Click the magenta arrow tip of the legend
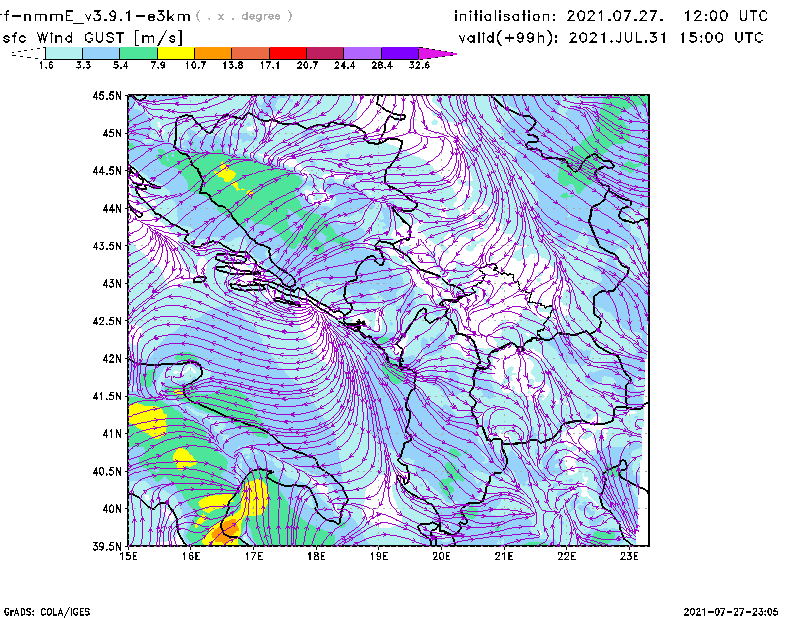This screenshot has width=800, height=618. coord(437,53)
